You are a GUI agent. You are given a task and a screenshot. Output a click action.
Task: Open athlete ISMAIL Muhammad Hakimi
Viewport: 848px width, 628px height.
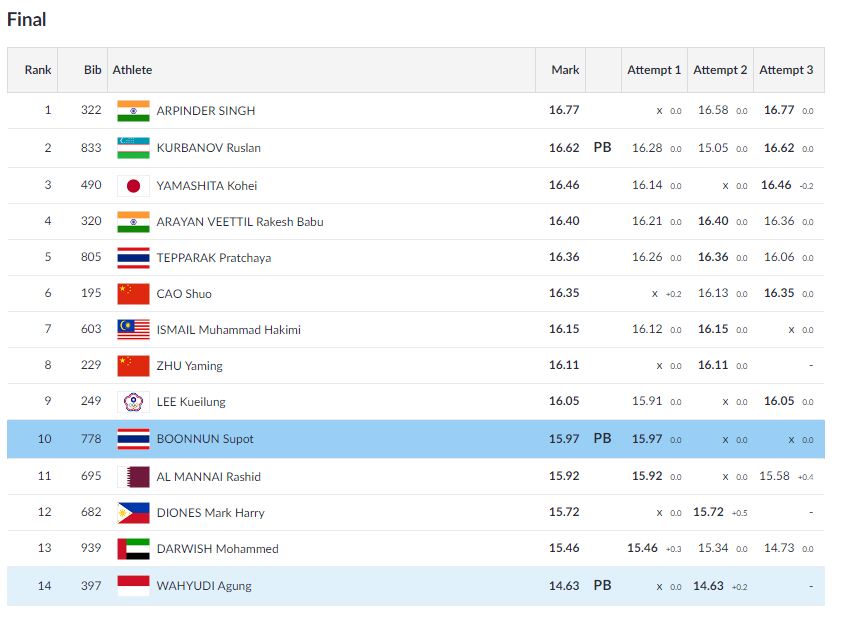[x=228, y=329]
